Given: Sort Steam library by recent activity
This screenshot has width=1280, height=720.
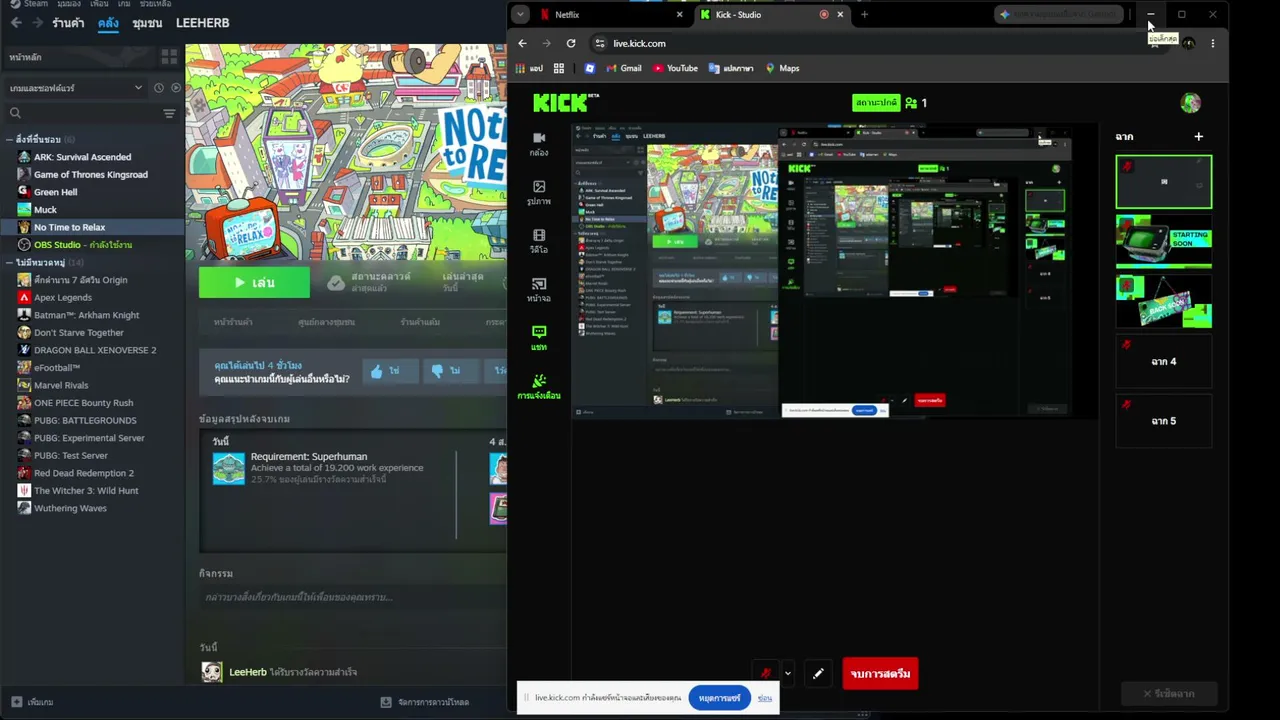Looking at the screenshot, I should [158, 88].
